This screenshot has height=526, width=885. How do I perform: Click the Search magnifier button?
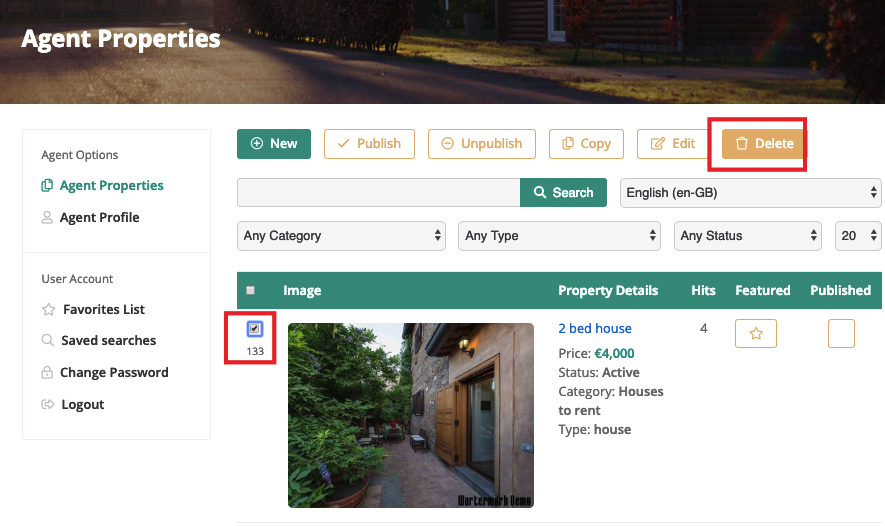pyautogui.click(x=563, y=192)
